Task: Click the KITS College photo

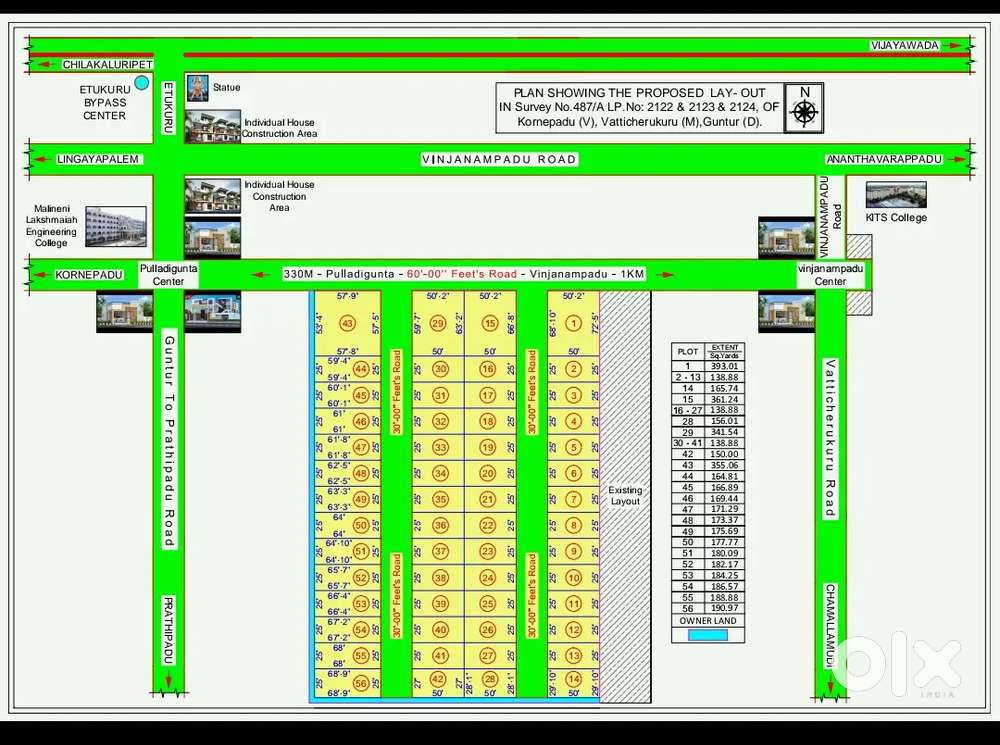Action: pos(895,195)
